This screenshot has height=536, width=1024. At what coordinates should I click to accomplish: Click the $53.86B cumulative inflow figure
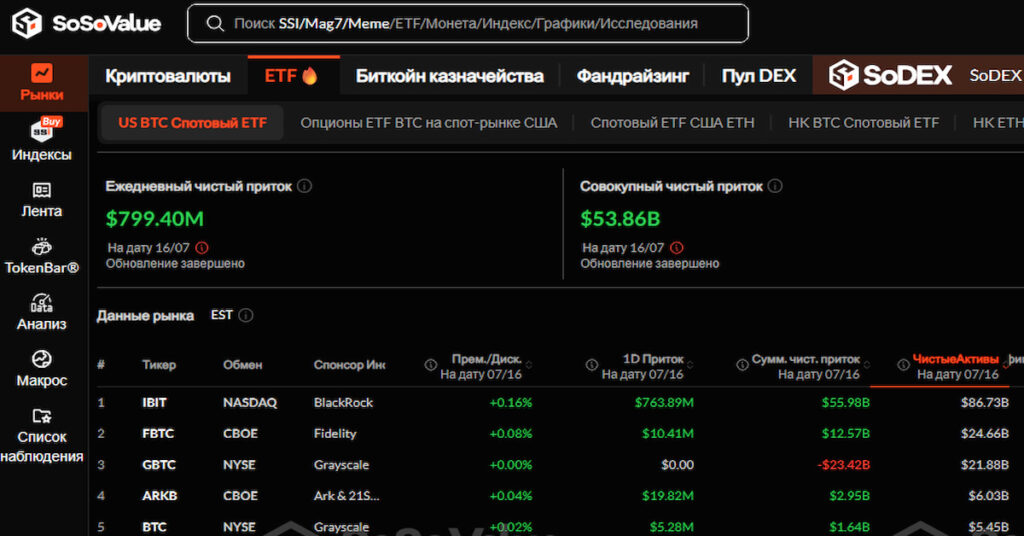click(620, 219)
